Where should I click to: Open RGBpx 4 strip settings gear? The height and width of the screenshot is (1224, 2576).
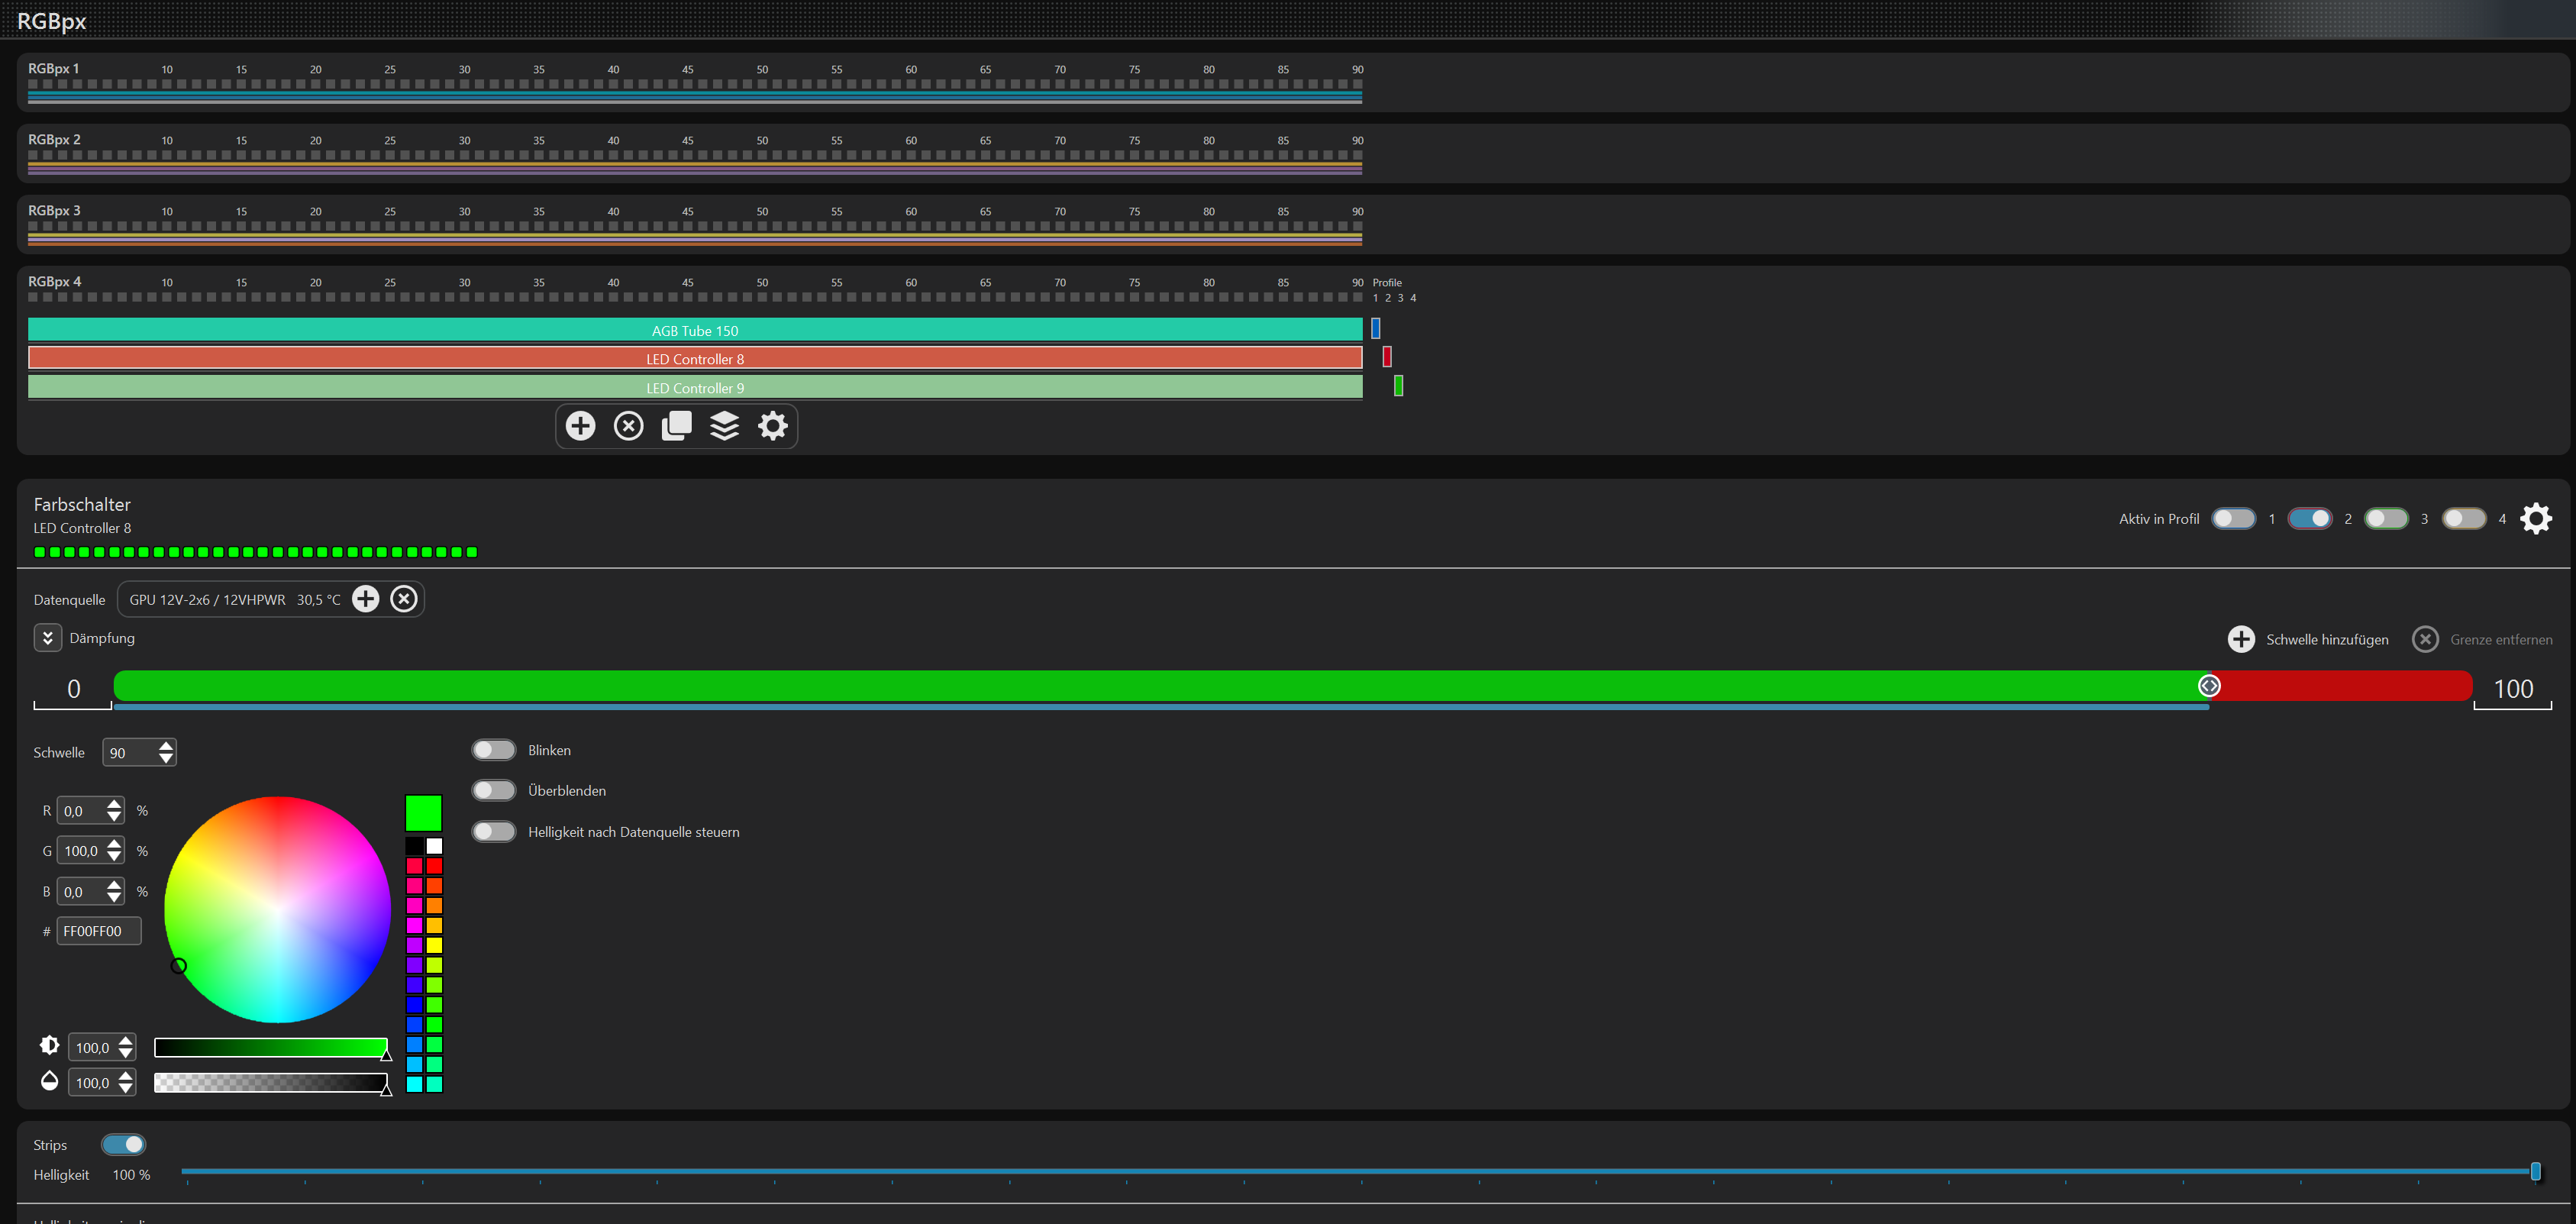click(x=773, y=426)
